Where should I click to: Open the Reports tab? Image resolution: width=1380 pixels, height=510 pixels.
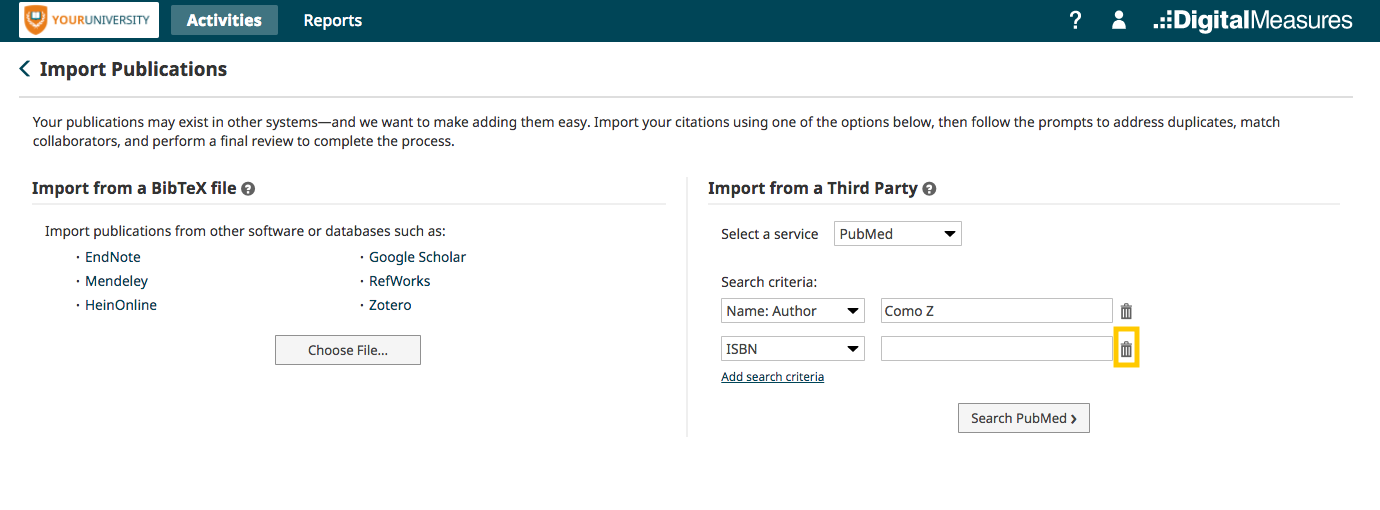[333, 20]
